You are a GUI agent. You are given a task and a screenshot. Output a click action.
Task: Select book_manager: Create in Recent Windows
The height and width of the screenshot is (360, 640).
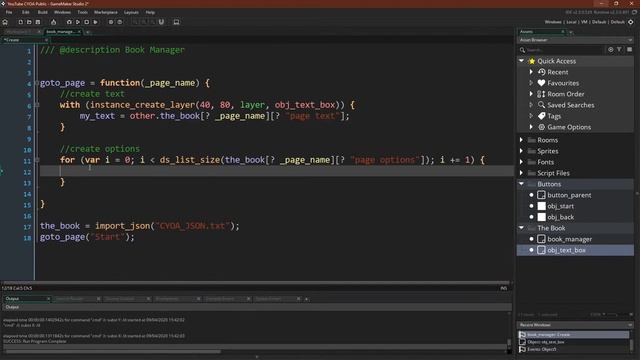coord(574,334)
